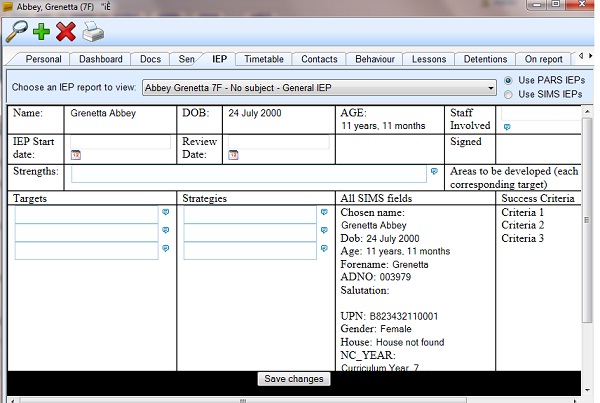Click the 'All SIMS fields' column header

tap(376, 198)
